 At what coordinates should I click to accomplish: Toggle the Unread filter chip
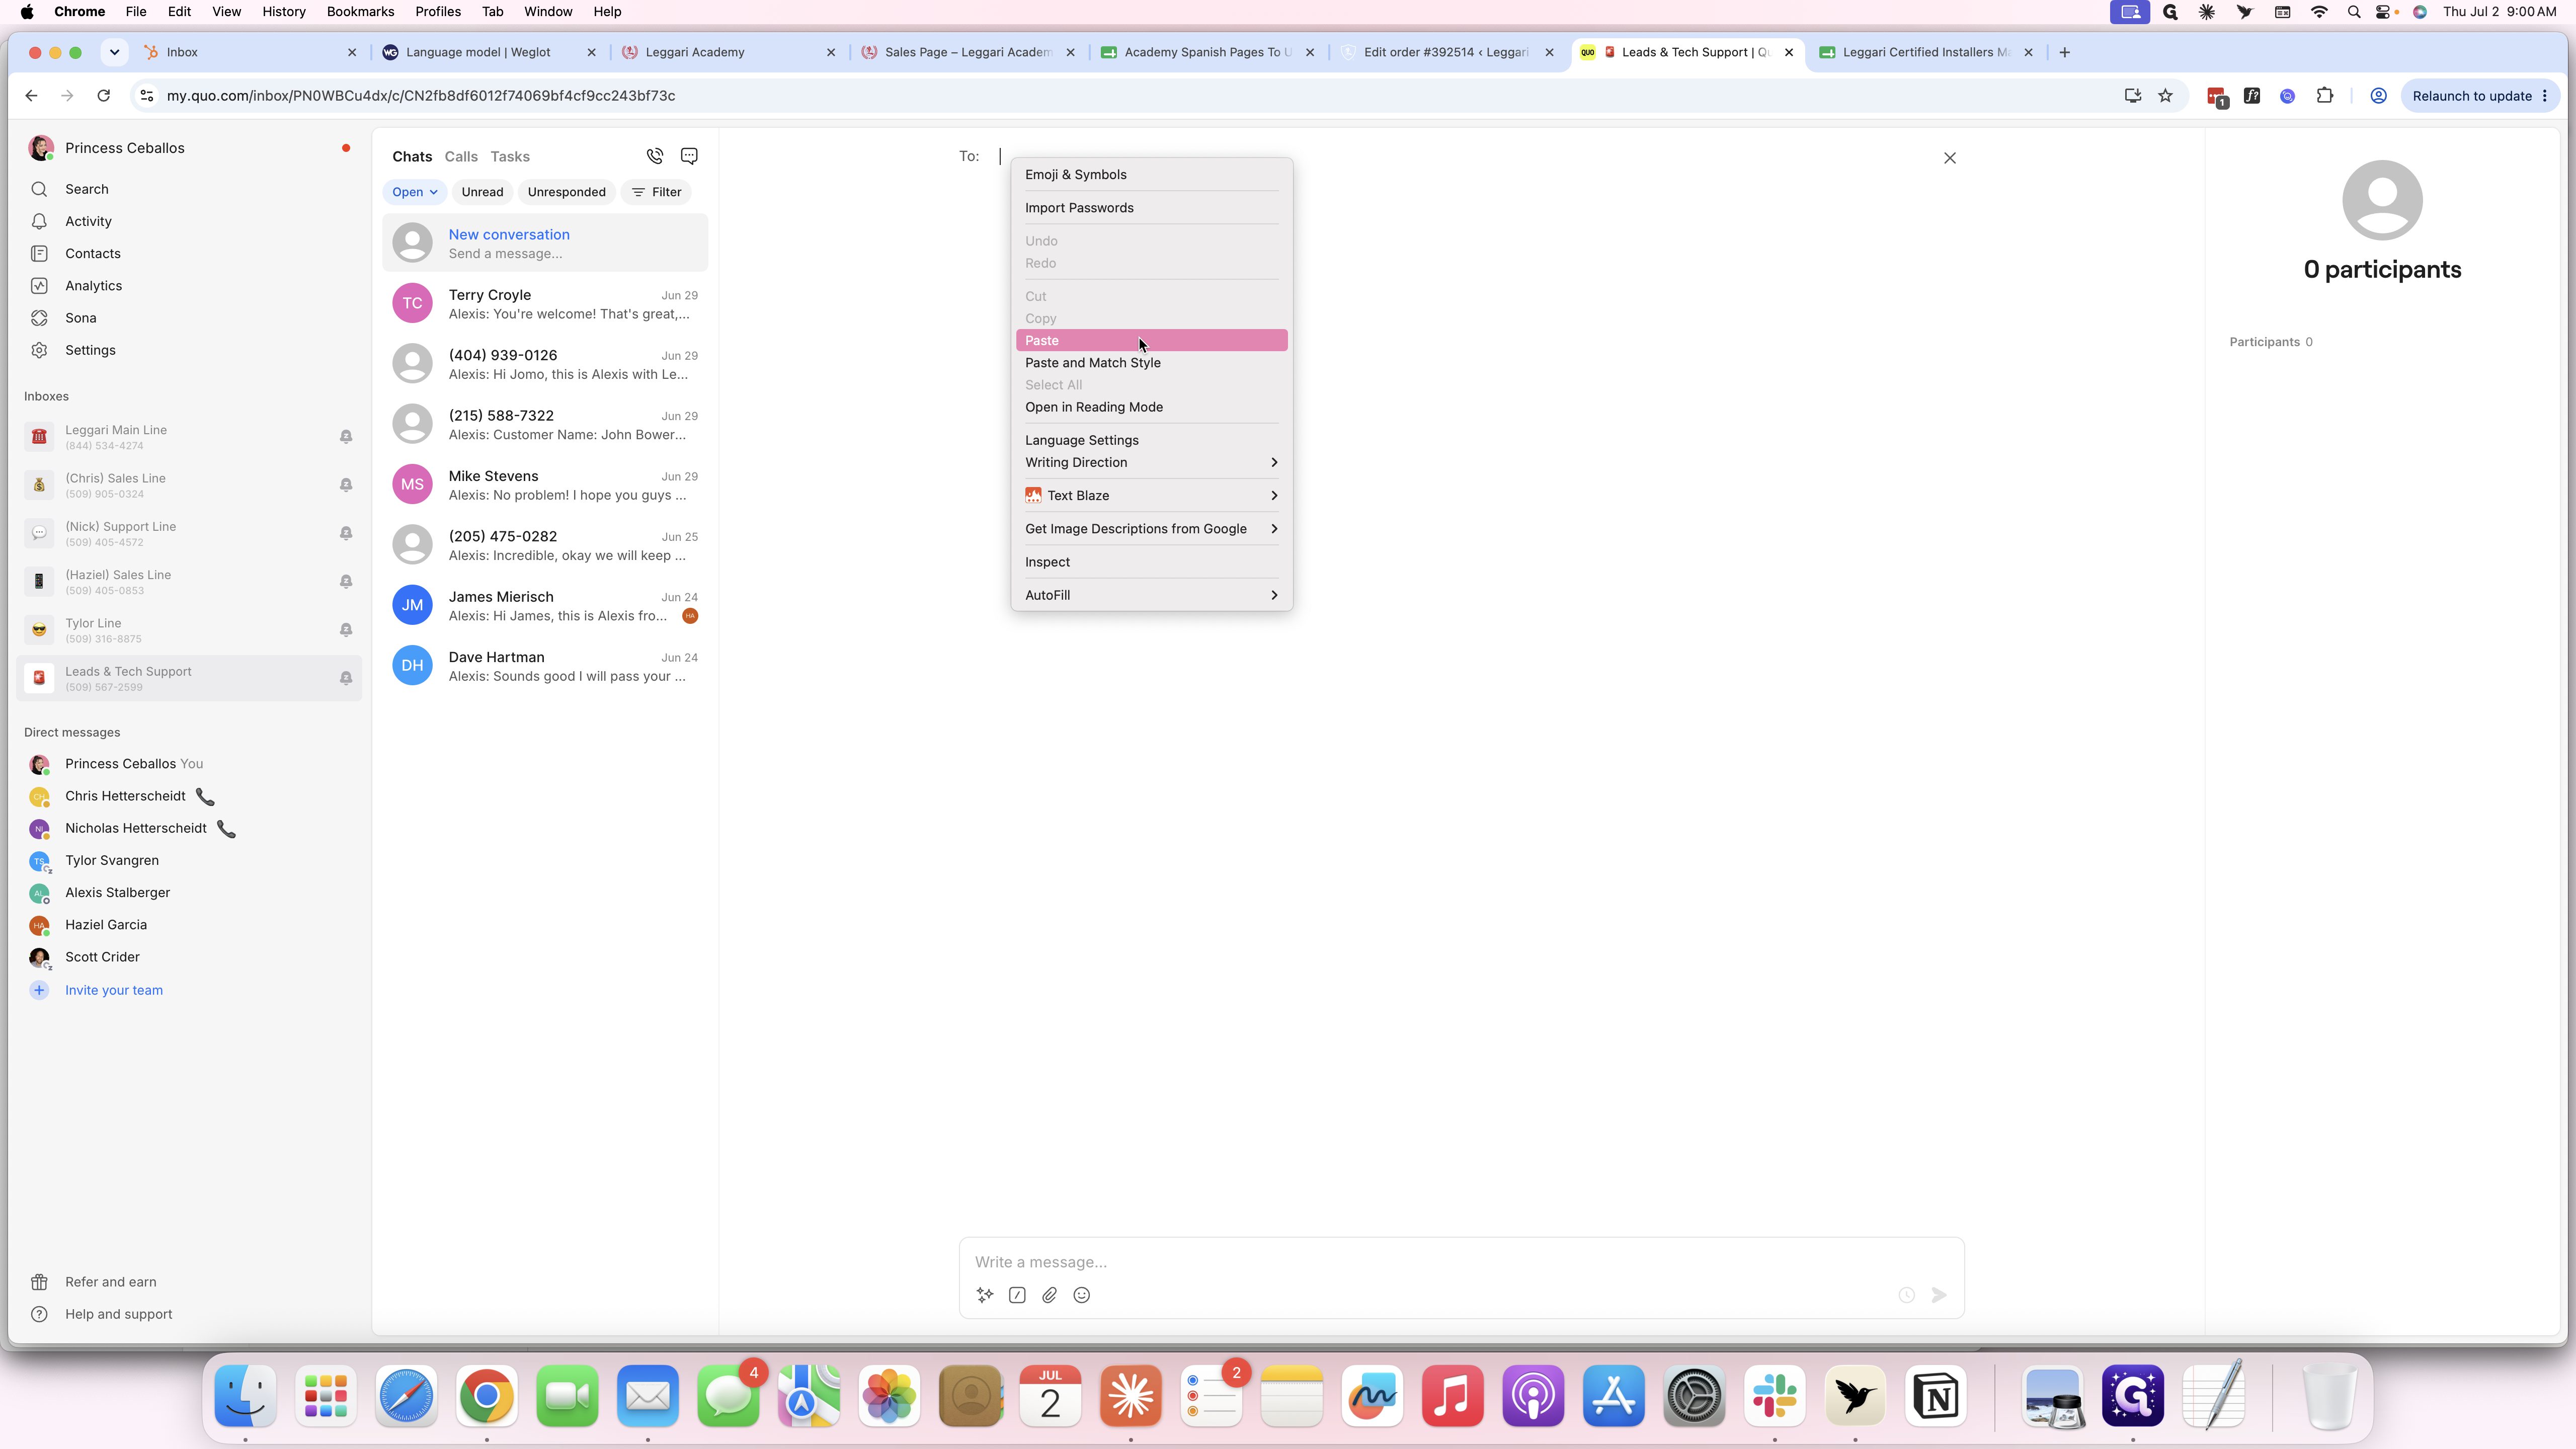point(482,192)
